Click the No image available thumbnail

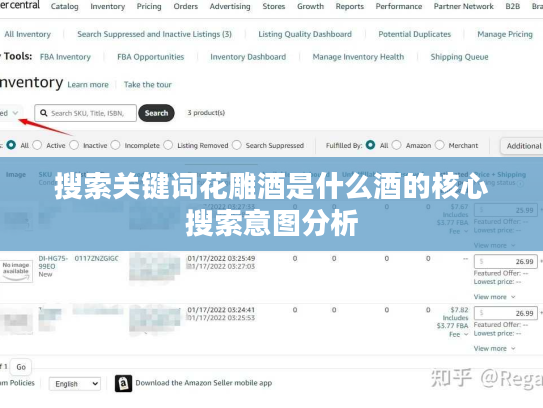coord(16,271)
